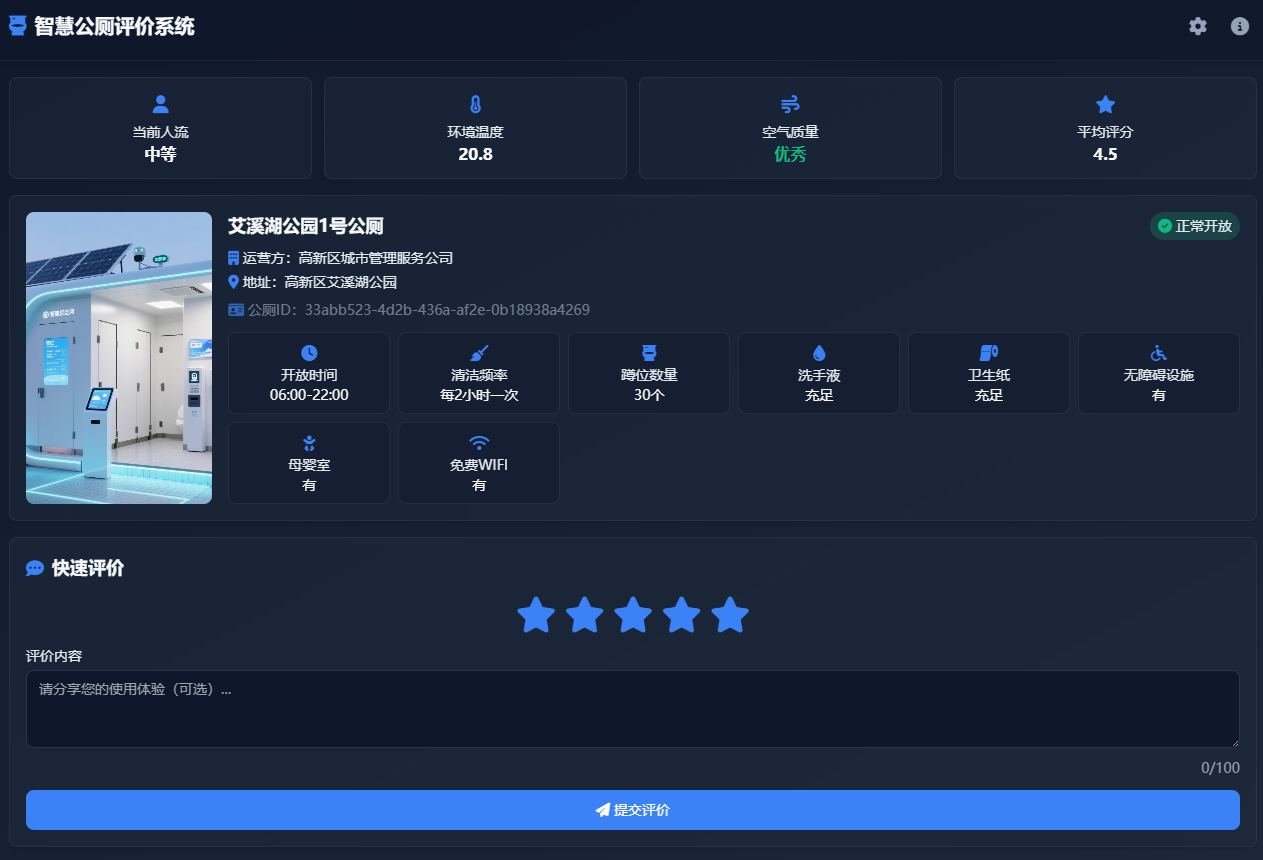The height and width of the screenshot is (860, 1263).
Task: Click the wind icon above 空气质量
Action: click(790, 104)
